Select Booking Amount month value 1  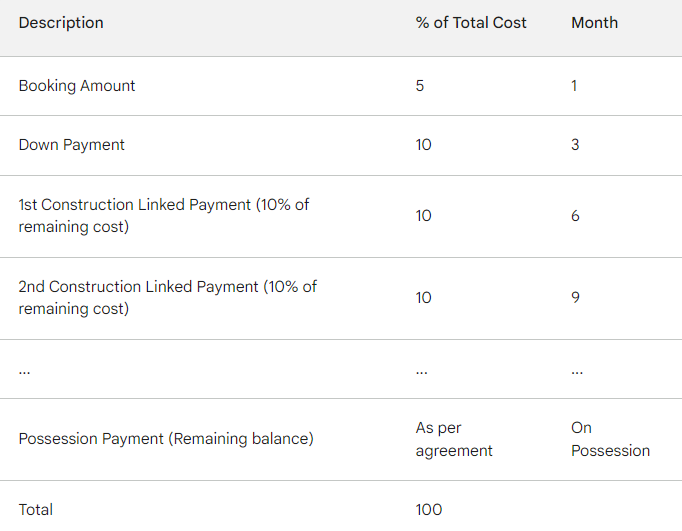[574, 86]
